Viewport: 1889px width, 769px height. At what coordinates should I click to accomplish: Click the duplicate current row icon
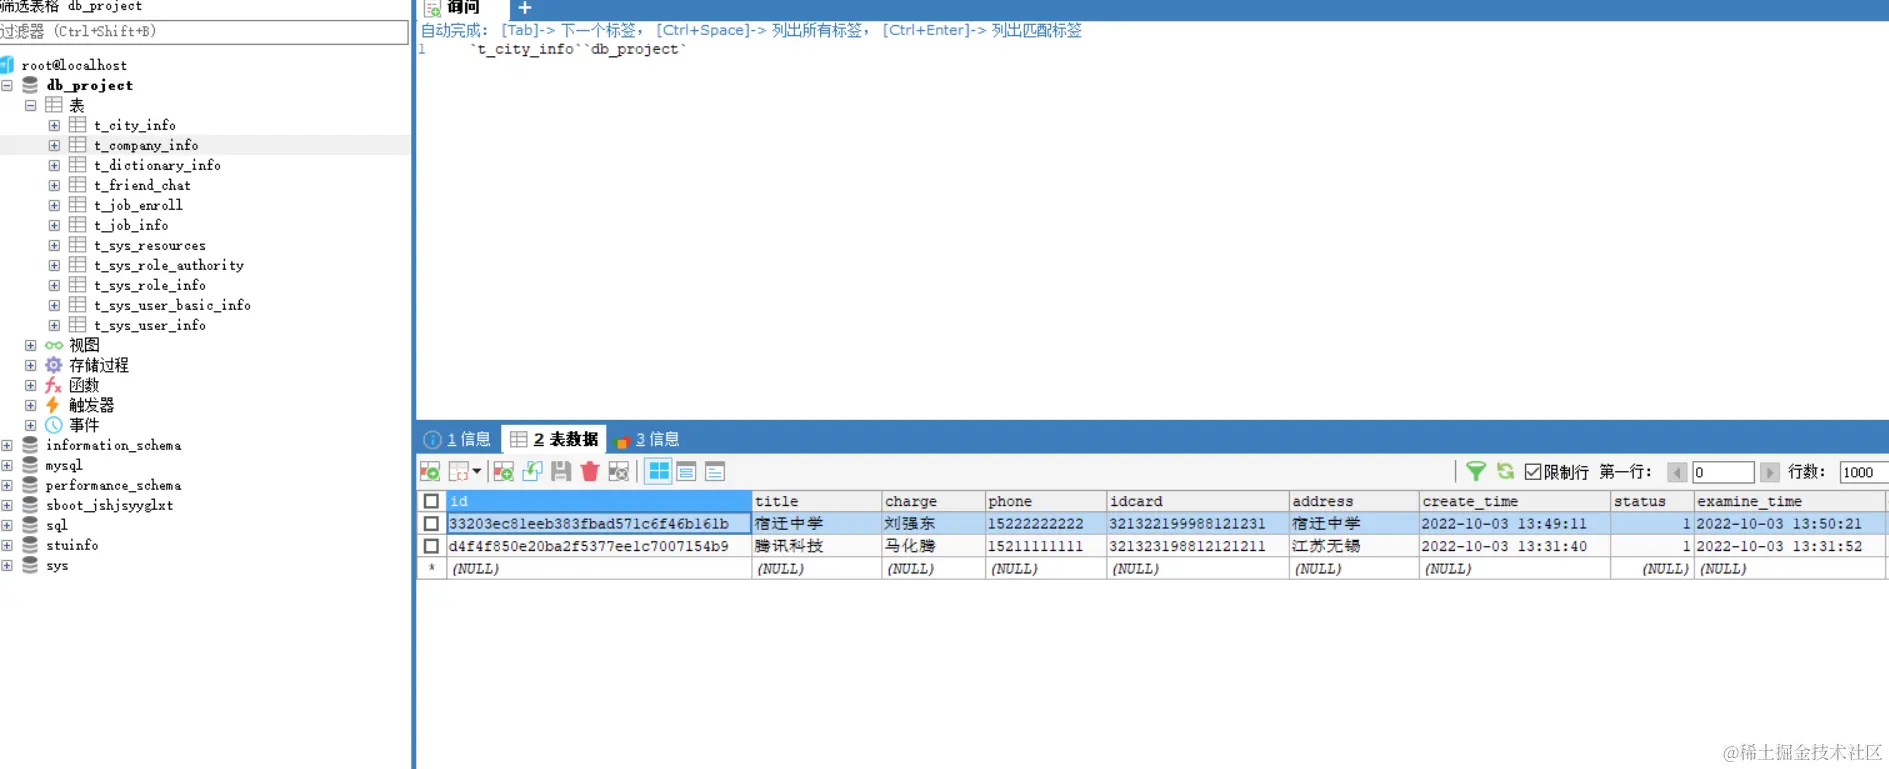pos(532,471)
